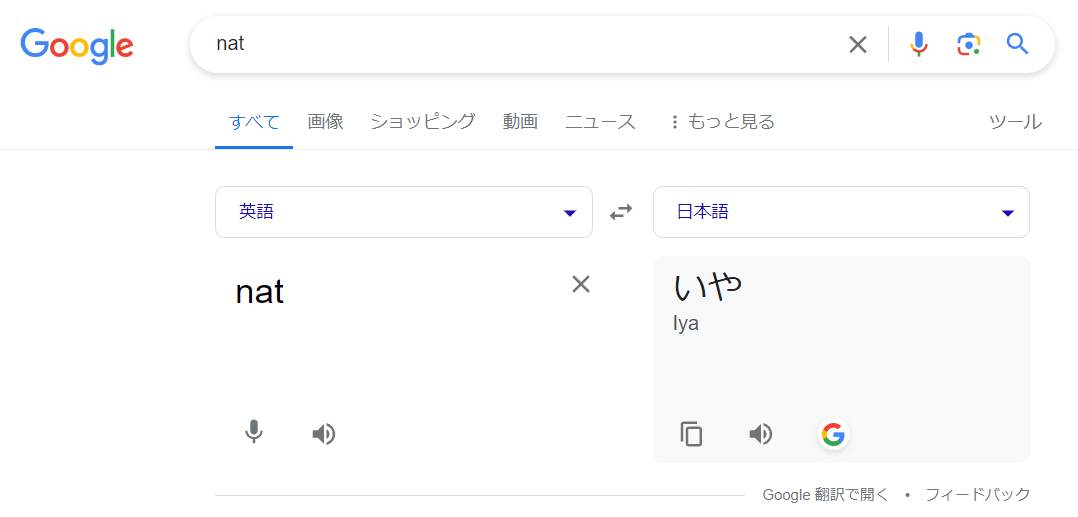Screen dimensions: 1078x517
Task: Switch to the 画像 tab
Action: tap(325, 122)
